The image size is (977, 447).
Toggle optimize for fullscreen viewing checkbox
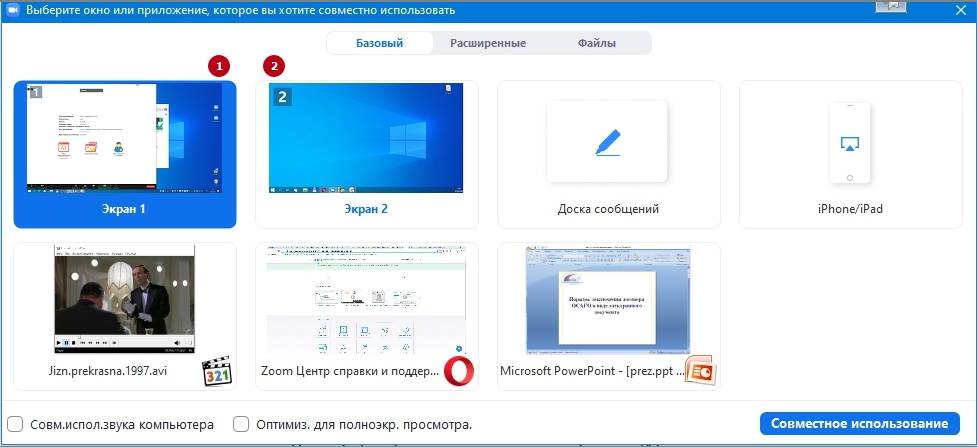tap(241, 424)
